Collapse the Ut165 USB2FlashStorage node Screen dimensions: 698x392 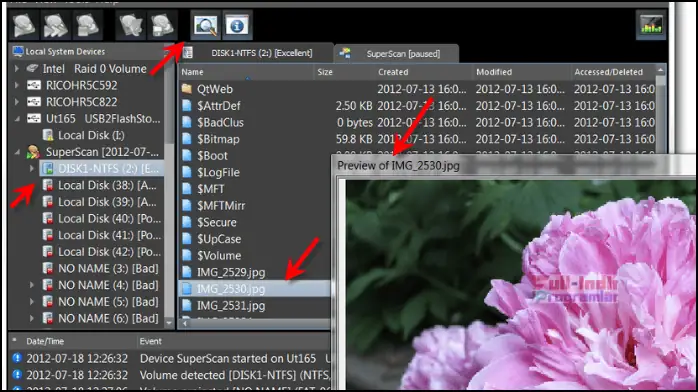(x=17, y=119)
